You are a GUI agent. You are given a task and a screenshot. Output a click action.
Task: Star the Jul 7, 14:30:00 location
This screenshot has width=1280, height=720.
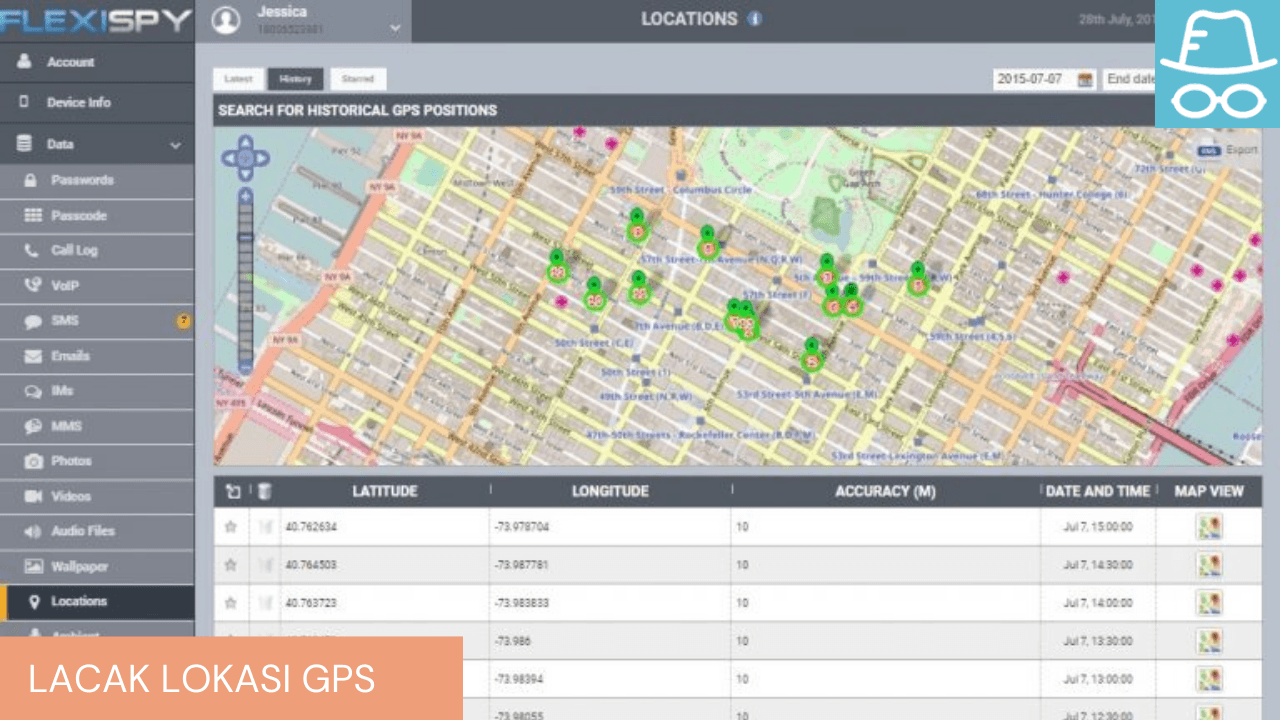[x=231, y=565]
